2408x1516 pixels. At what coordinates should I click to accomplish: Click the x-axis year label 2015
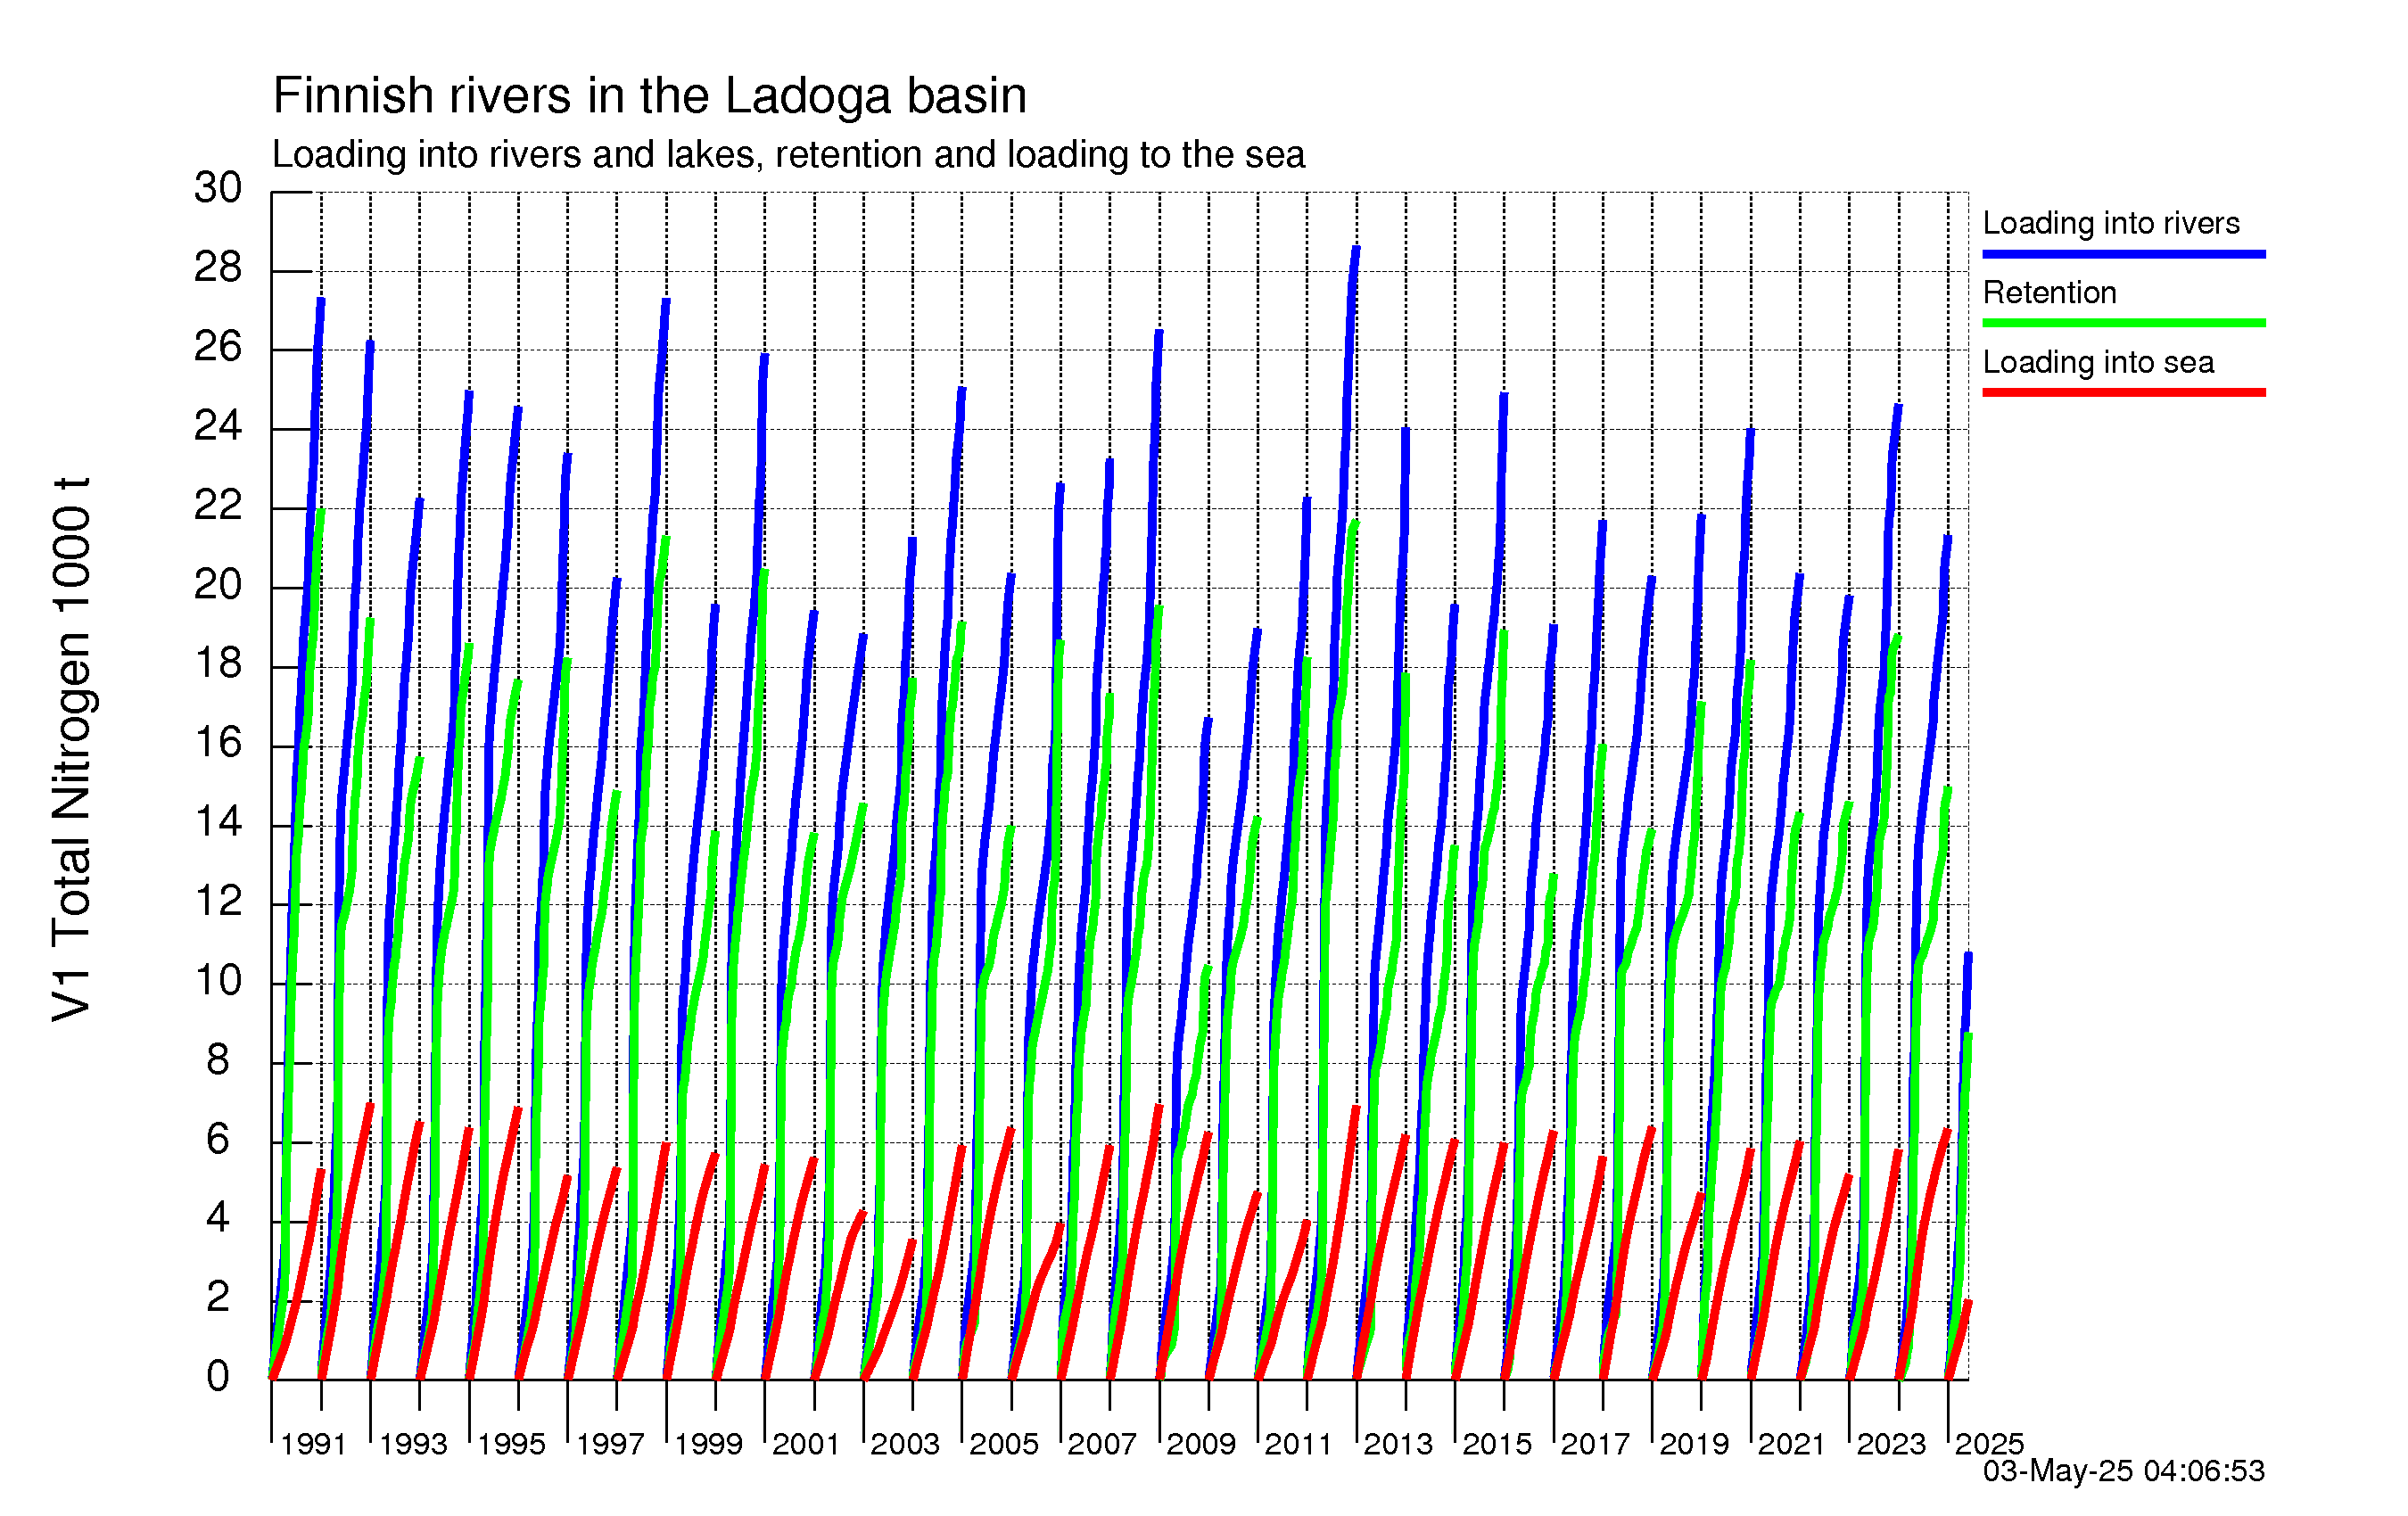point(1497,1444)
